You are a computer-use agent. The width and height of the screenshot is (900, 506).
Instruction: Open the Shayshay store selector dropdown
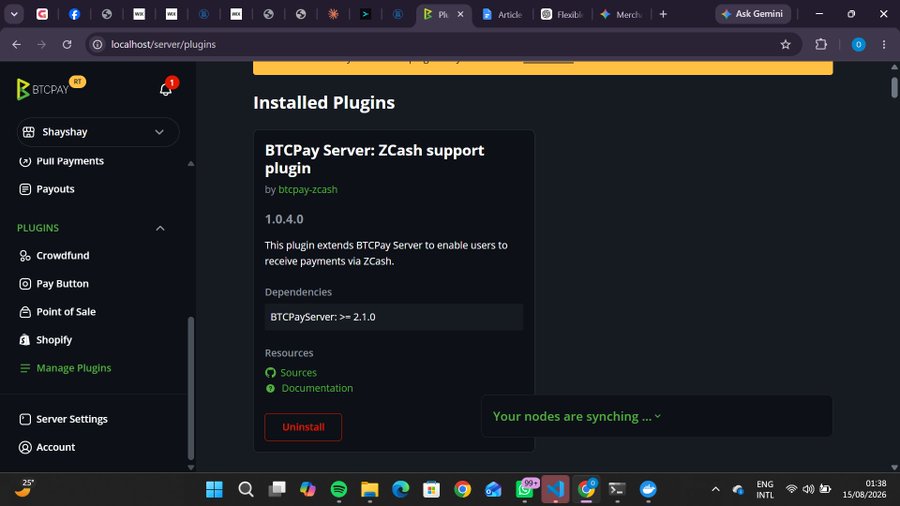click(98, 132)
